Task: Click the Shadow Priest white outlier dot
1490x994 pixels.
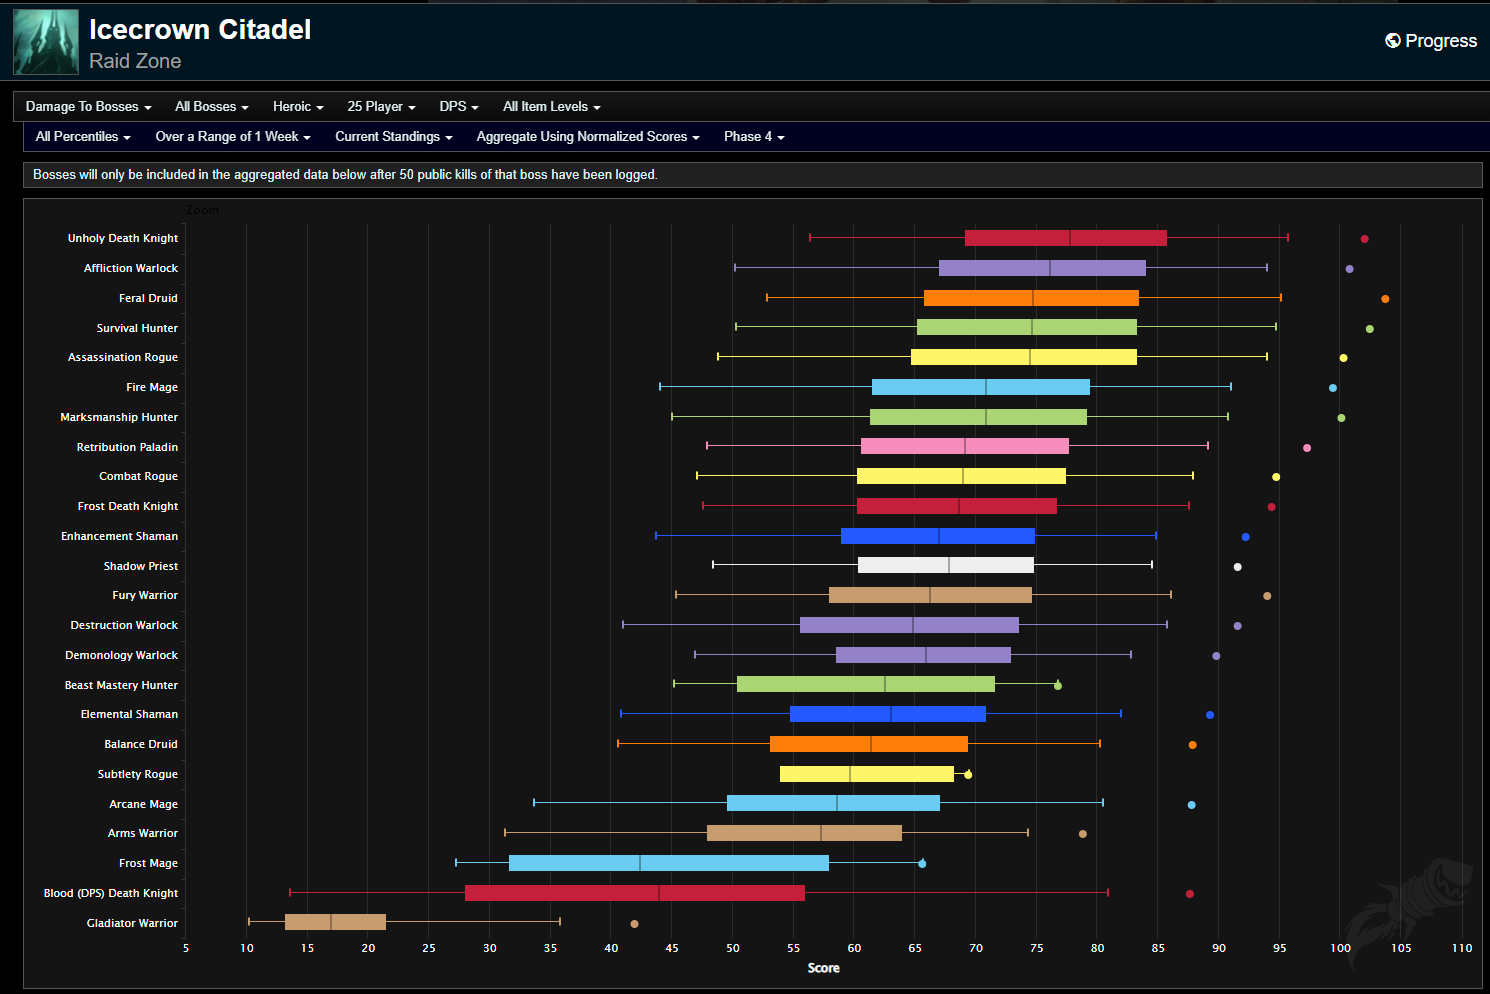Action: tap(1237, 567)
